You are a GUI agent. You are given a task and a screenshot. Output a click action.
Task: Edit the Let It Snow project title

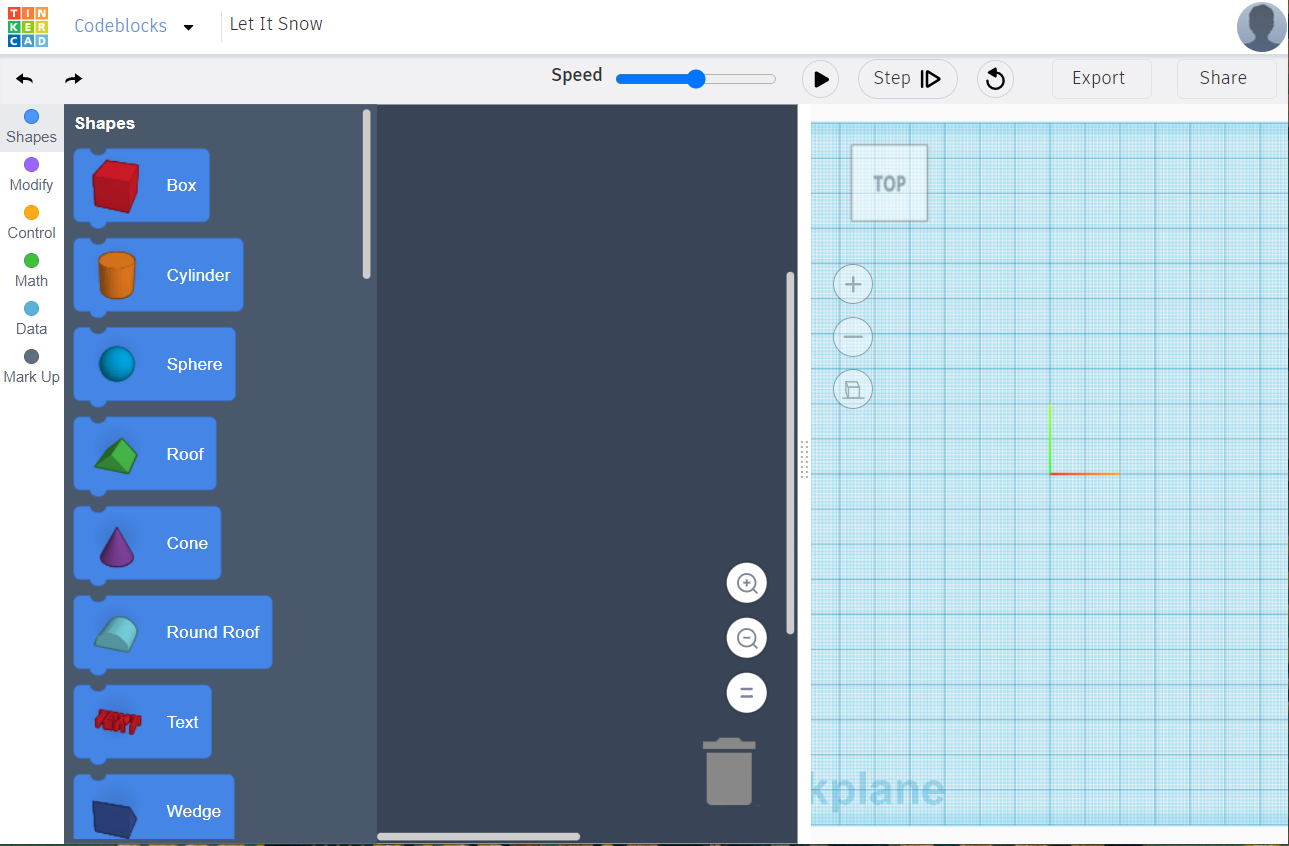[276, 24]
